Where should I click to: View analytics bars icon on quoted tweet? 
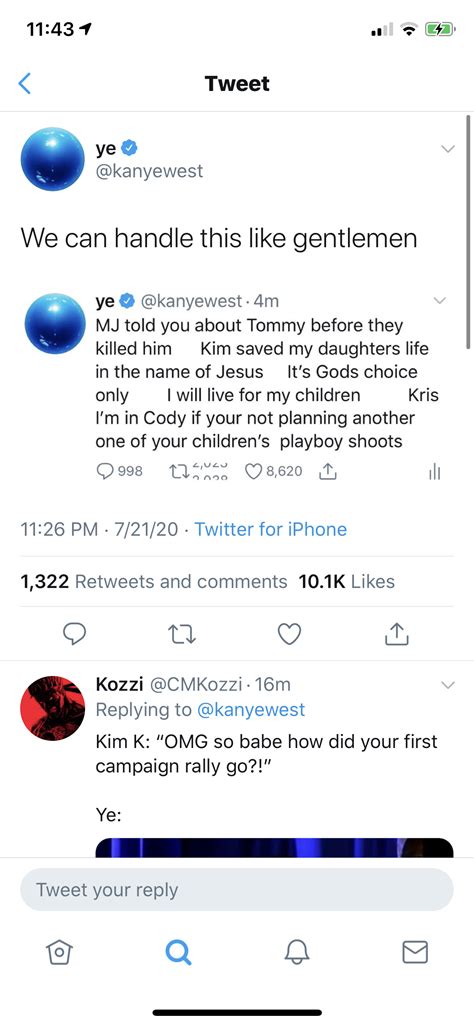point(435,472)
